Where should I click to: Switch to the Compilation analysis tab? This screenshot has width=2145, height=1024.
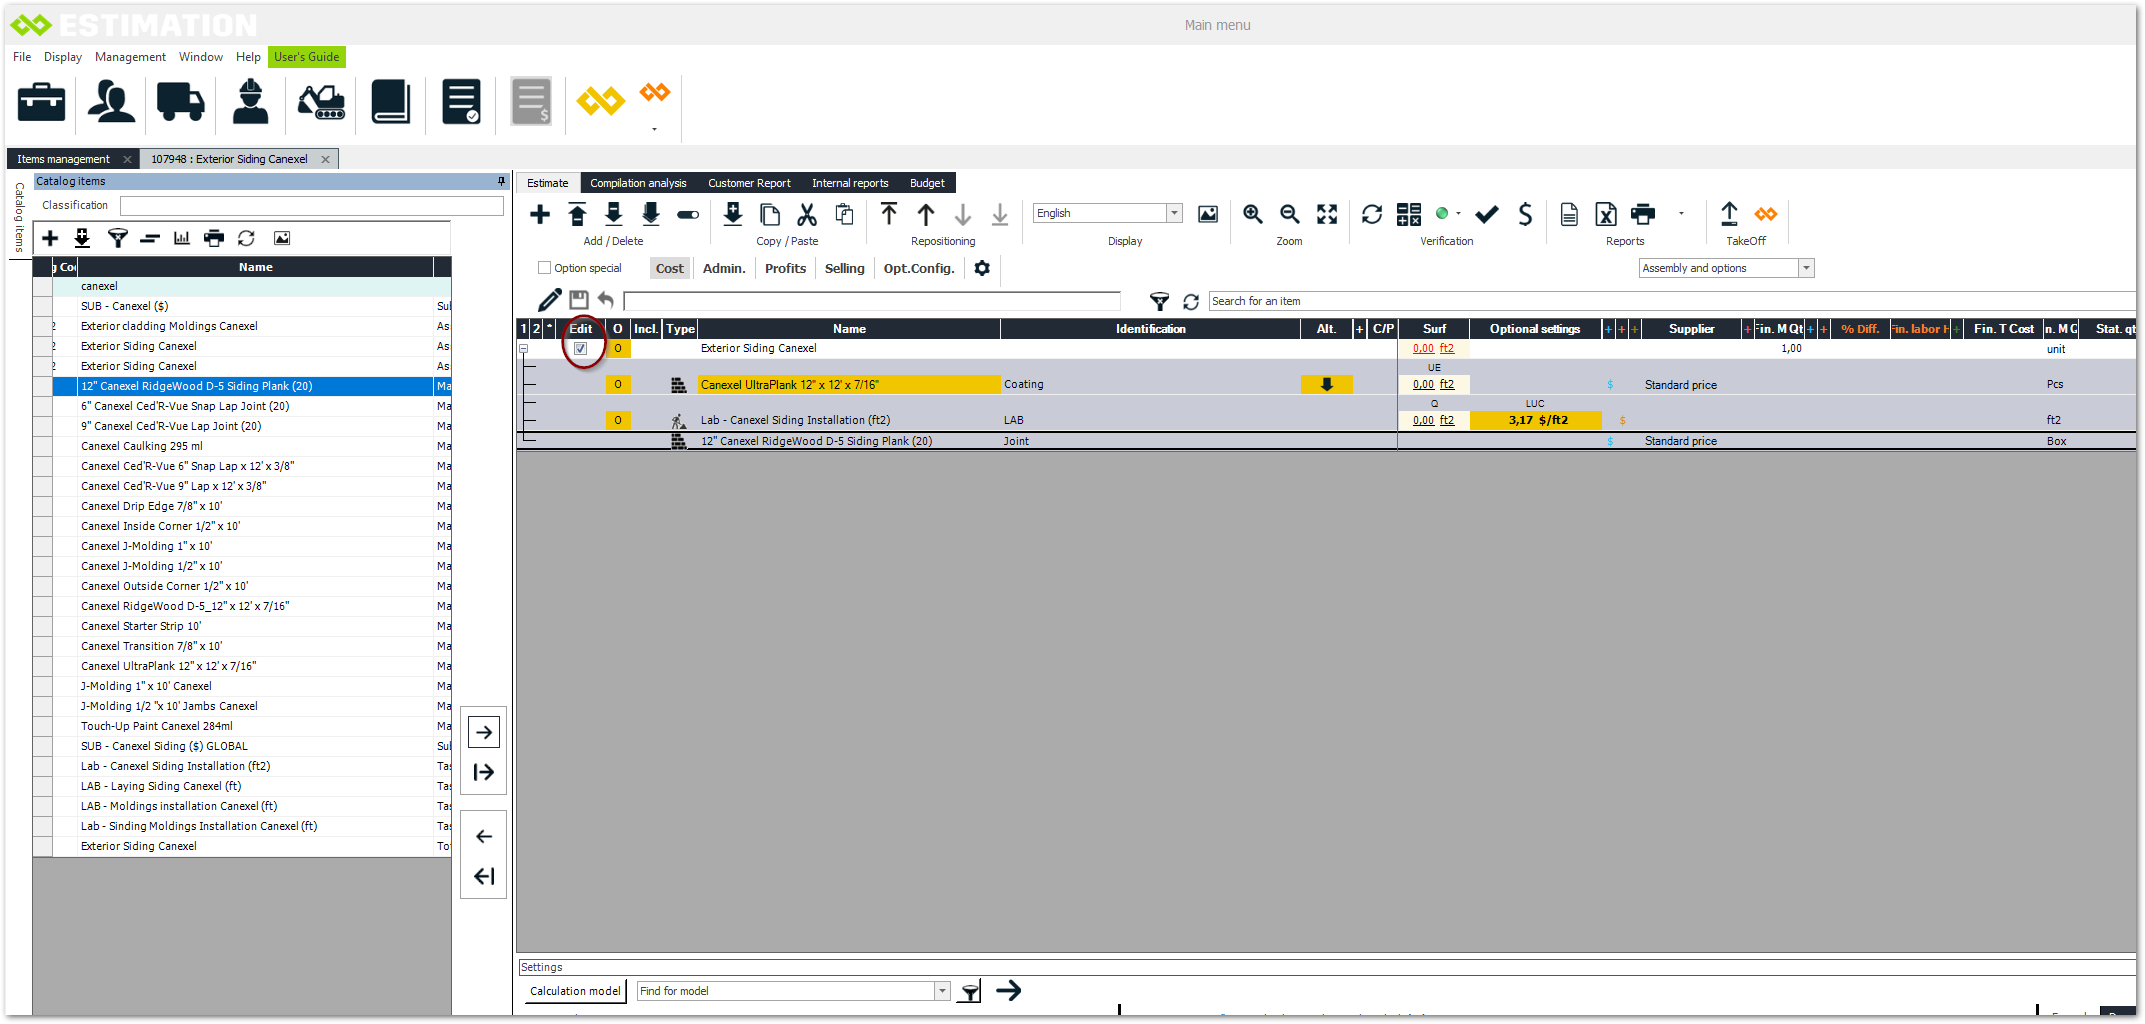638,183
